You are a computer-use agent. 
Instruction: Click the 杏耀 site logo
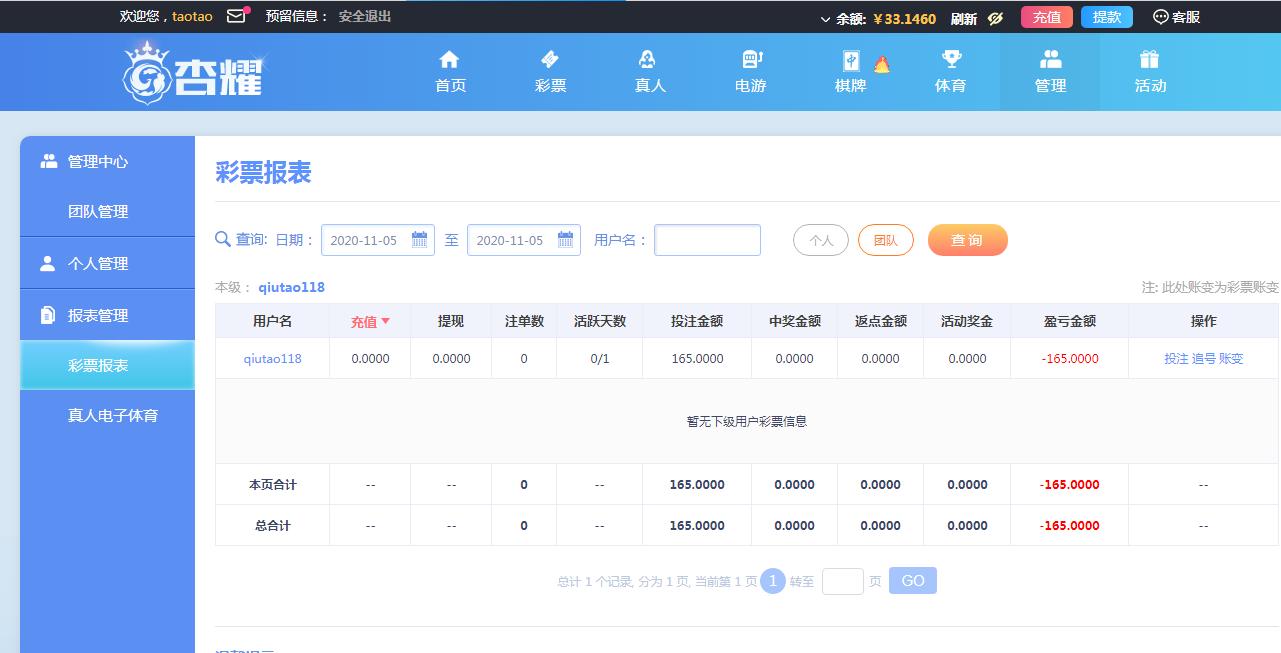(x=195, y=72)
